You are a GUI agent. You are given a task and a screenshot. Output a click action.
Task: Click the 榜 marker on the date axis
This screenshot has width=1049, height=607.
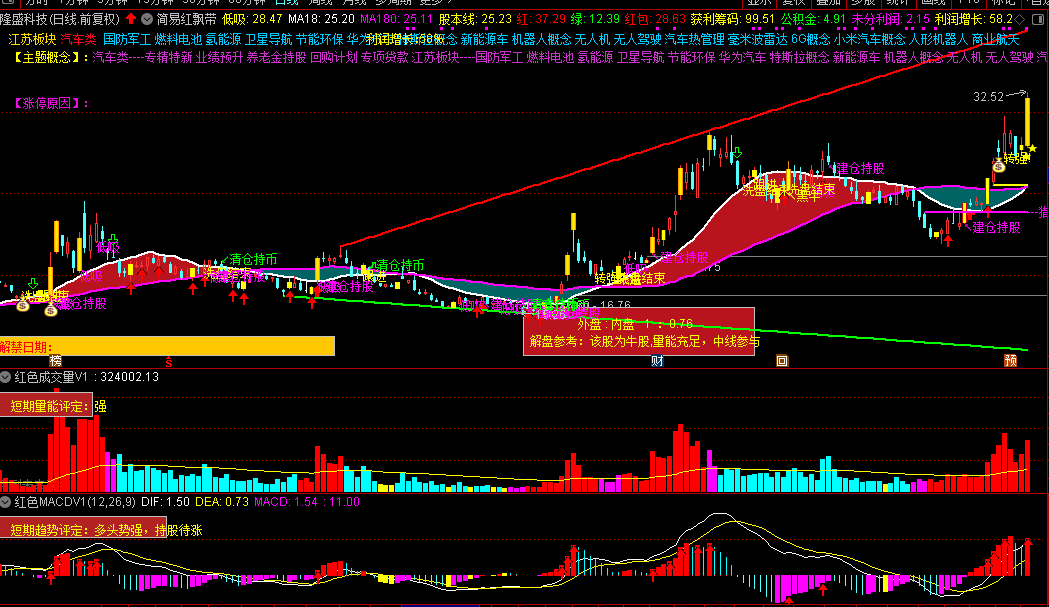click(56, 361)
